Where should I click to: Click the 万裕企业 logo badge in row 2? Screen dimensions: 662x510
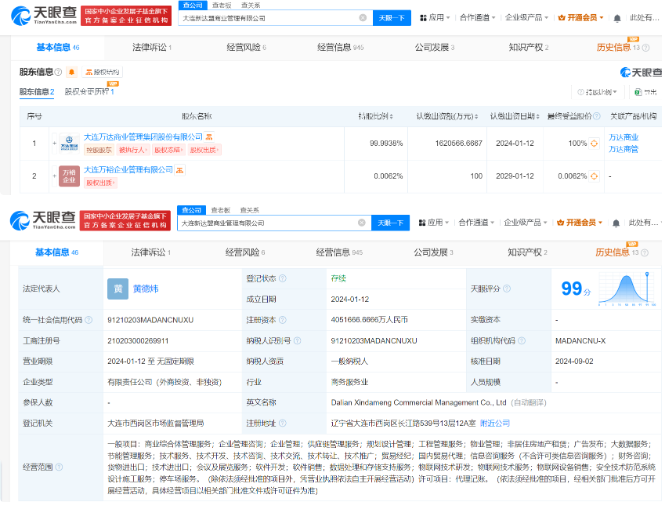point(69,176)
